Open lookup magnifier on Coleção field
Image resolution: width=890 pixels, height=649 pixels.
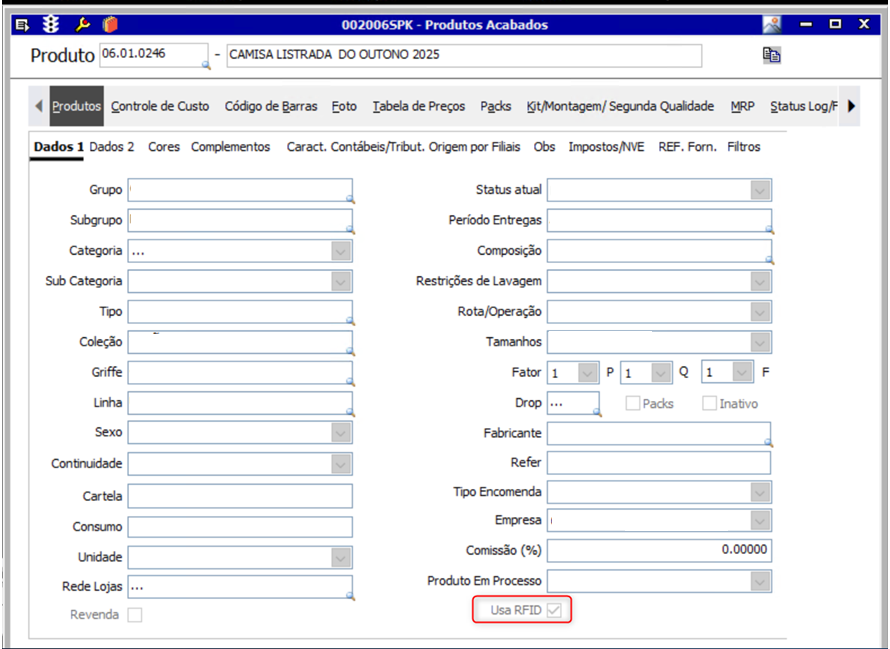pos(351,351)
